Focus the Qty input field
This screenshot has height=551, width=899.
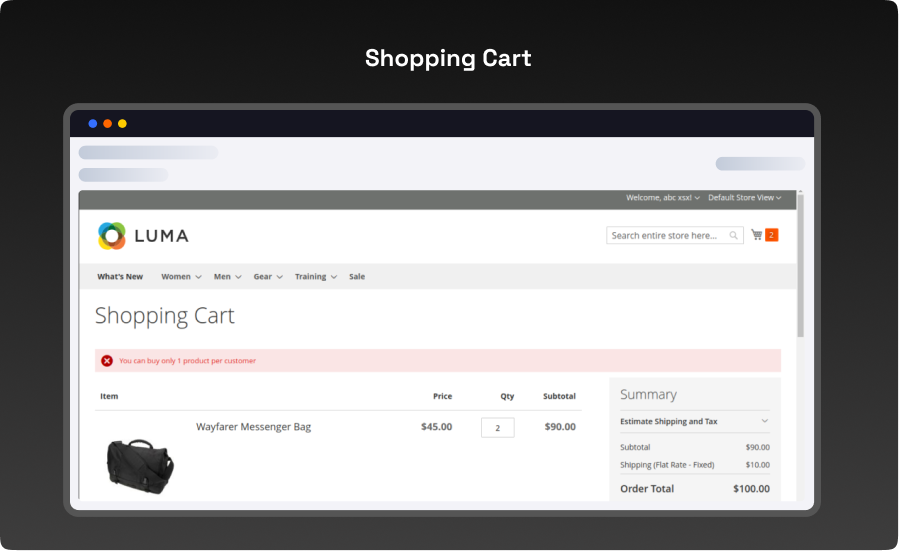497,428
